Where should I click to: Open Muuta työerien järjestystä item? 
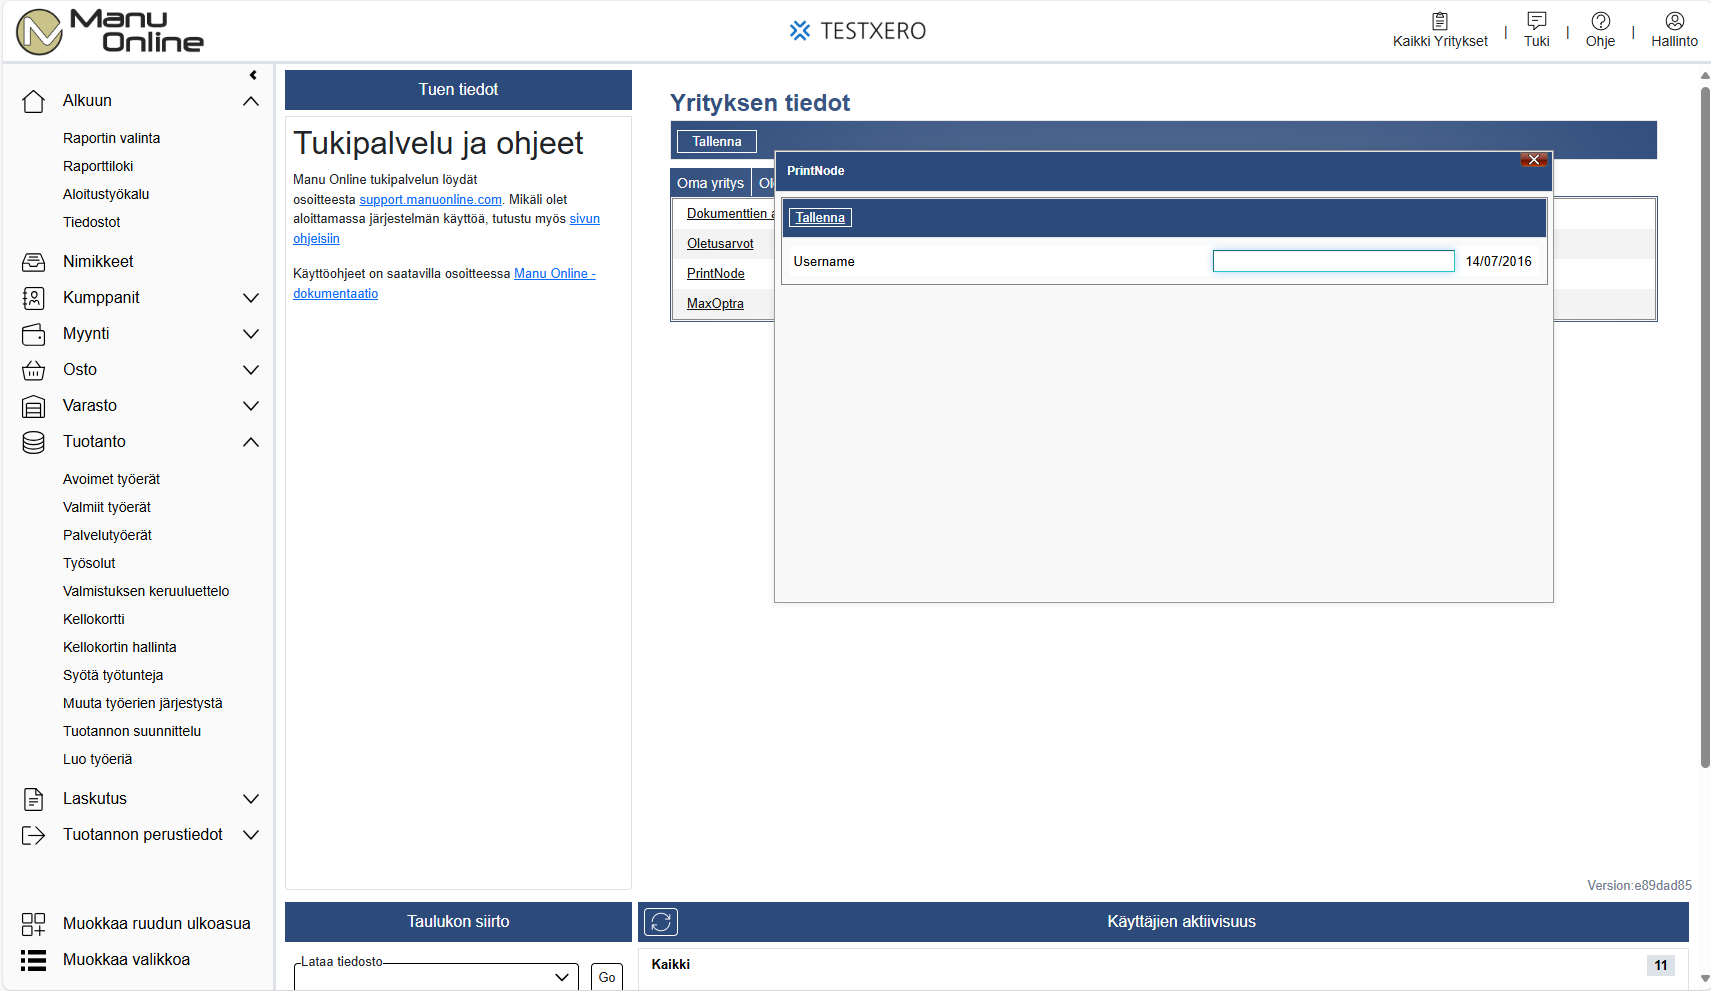click(143, 703)
